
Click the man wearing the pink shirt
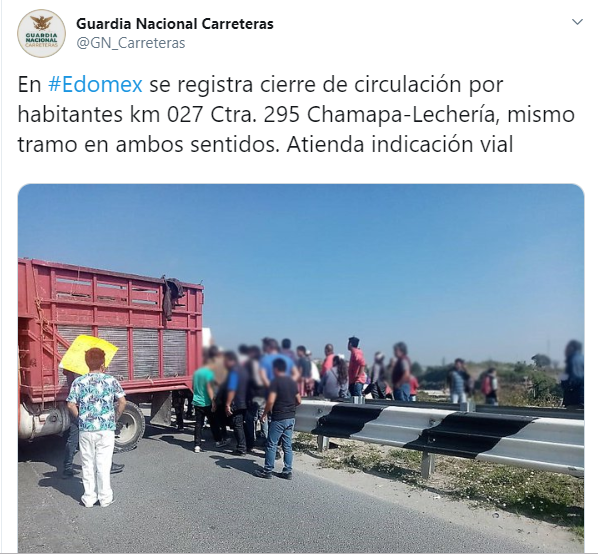tap(357, 366)
